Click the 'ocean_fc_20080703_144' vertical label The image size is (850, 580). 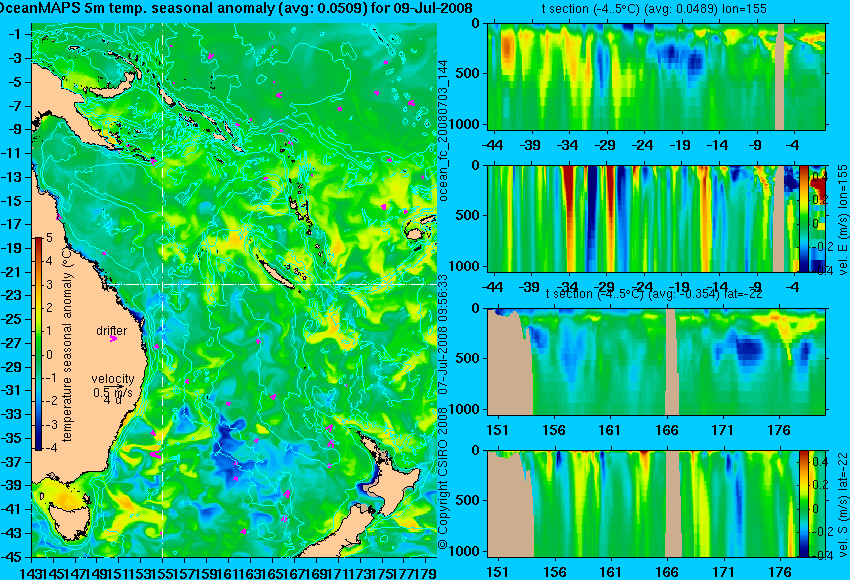(443, 130)
